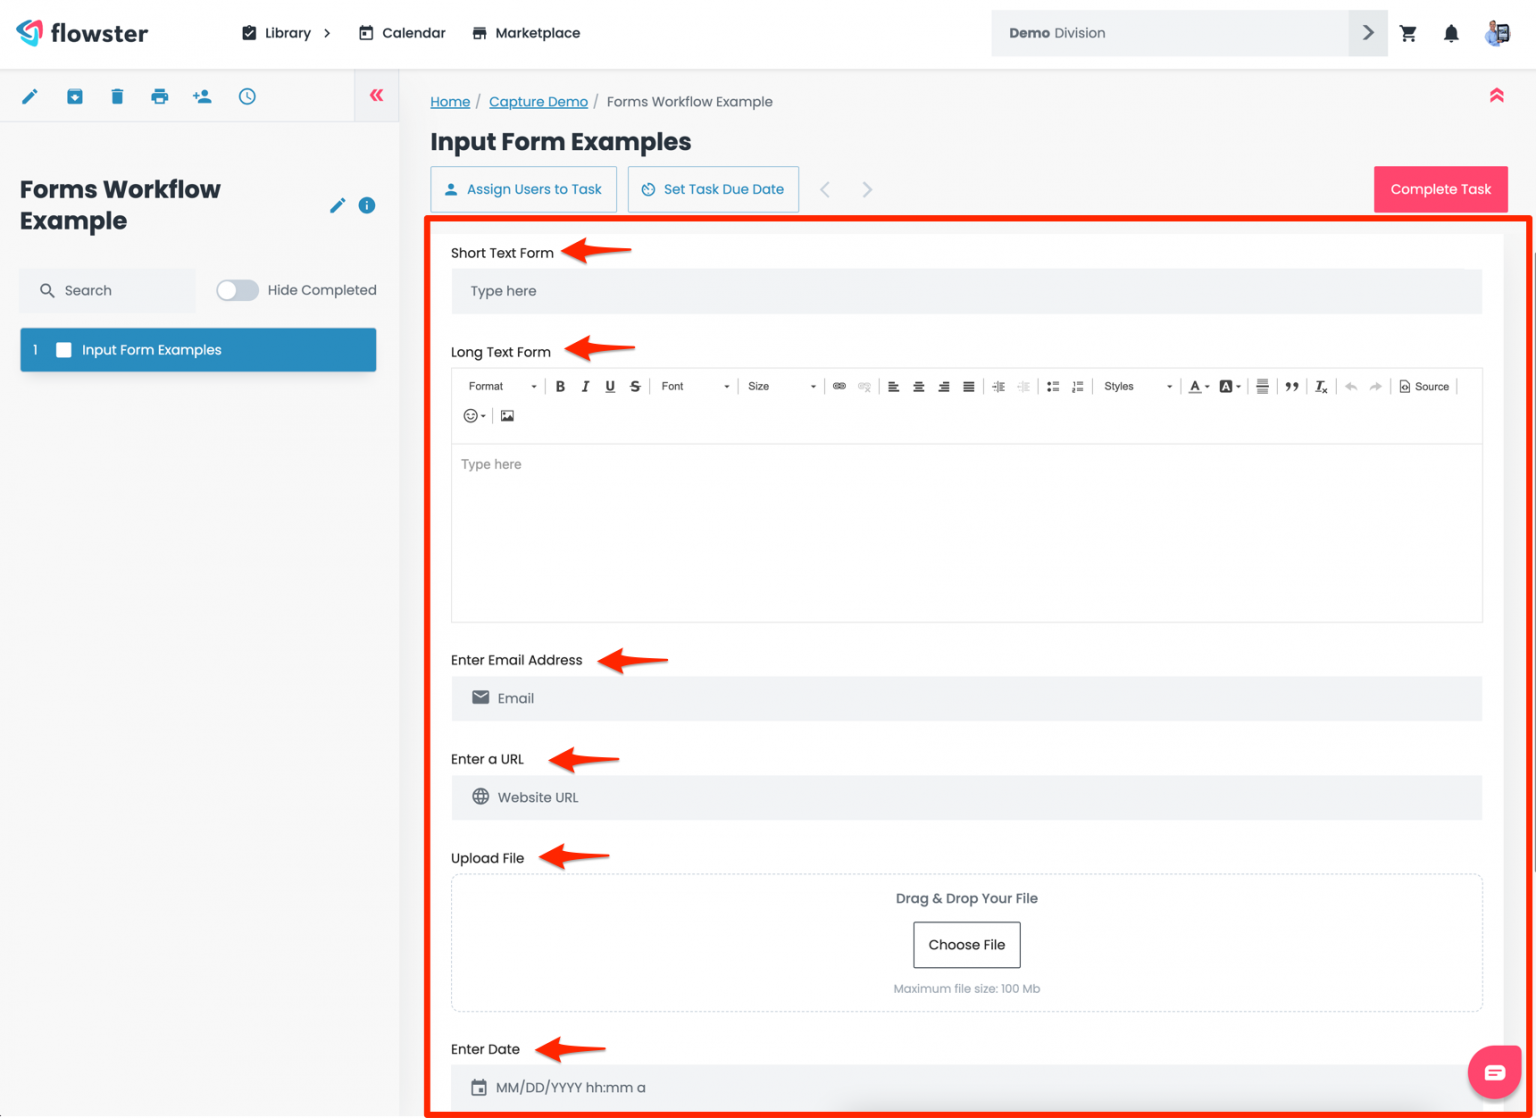
Task: Open the print option in the workflow toolbar
Action: pos(160,96)
